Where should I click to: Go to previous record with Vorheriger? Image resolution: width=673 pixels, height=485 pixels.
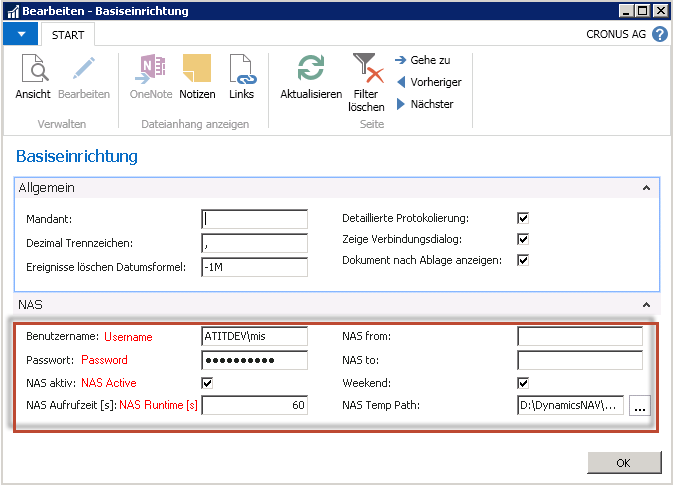[x=429, y=82]
